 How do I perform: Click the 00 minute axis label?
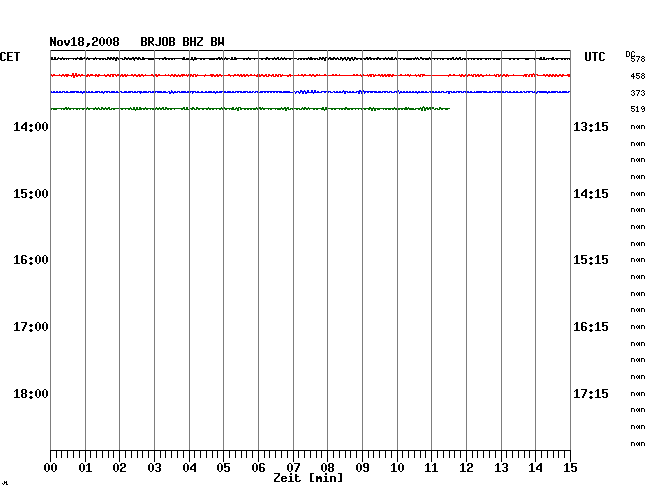click(x=51, y=468)
